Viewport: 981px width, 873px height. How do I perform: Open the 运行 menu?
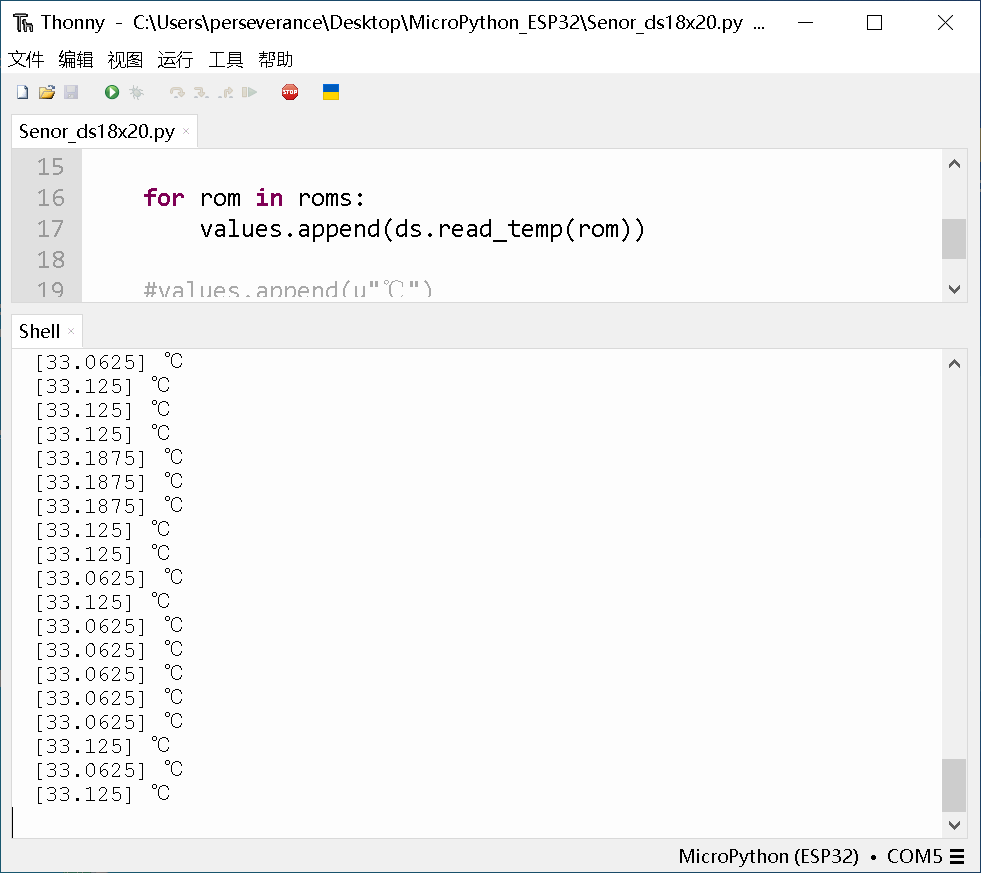point(175,59)
